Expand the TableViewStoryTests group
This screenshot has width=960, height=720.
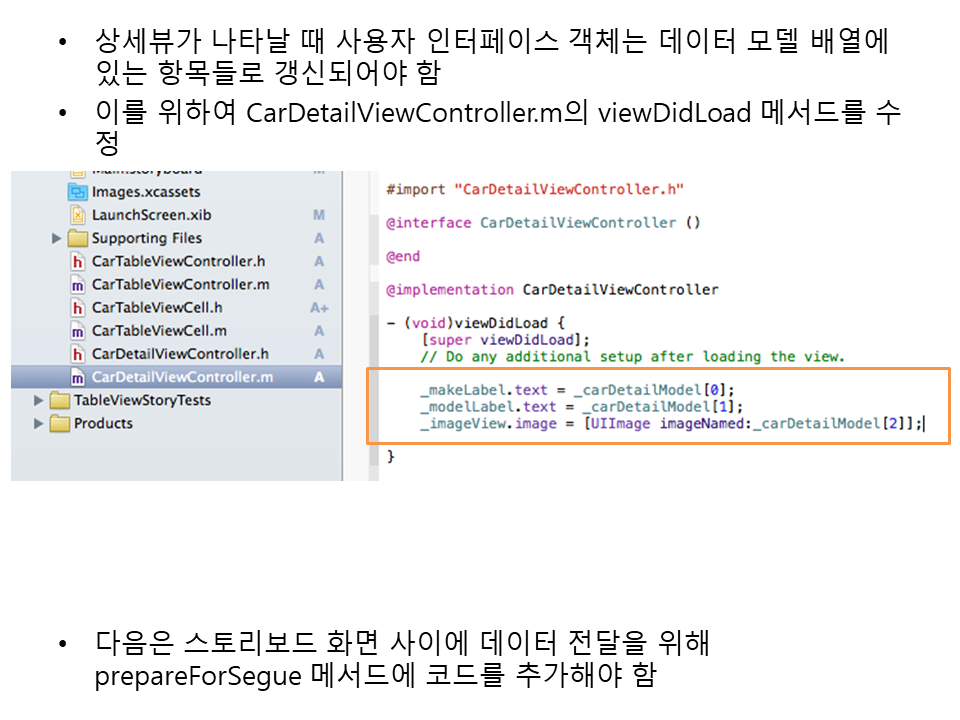(39, 400)
